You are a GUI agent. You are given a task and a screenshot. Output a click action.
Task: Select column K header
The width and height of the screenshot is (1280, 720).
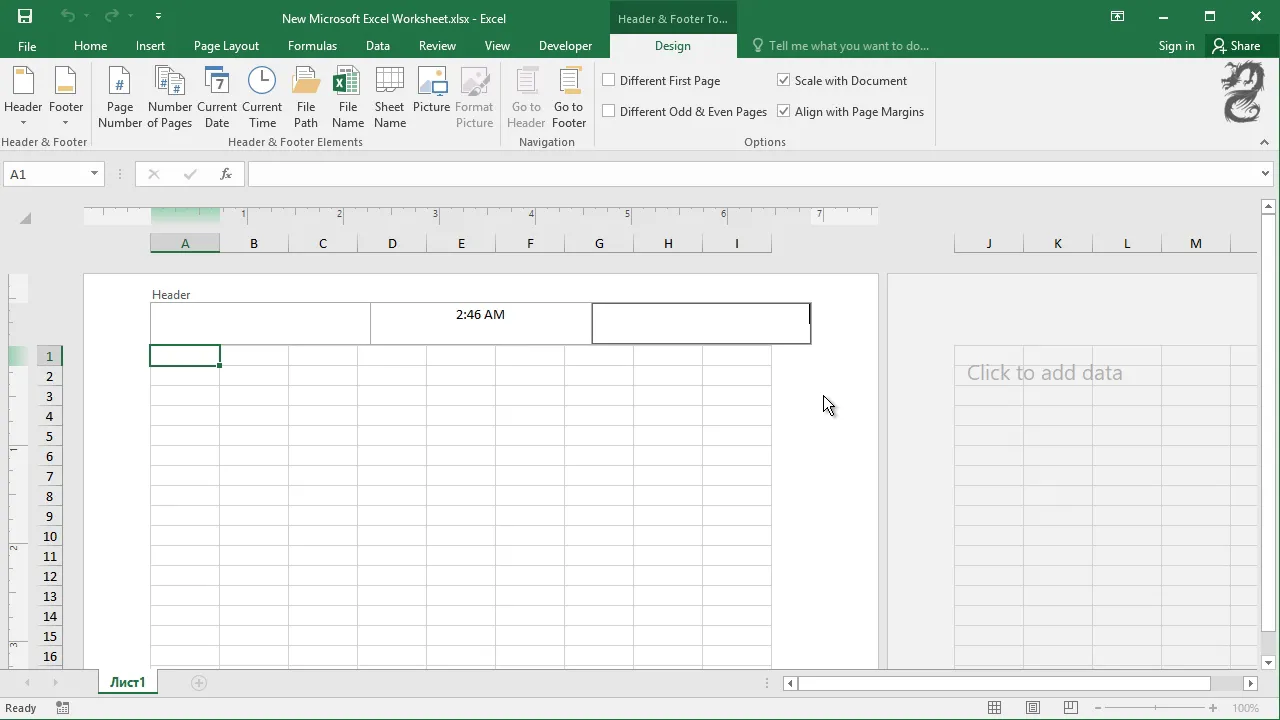pos(1058,243)
